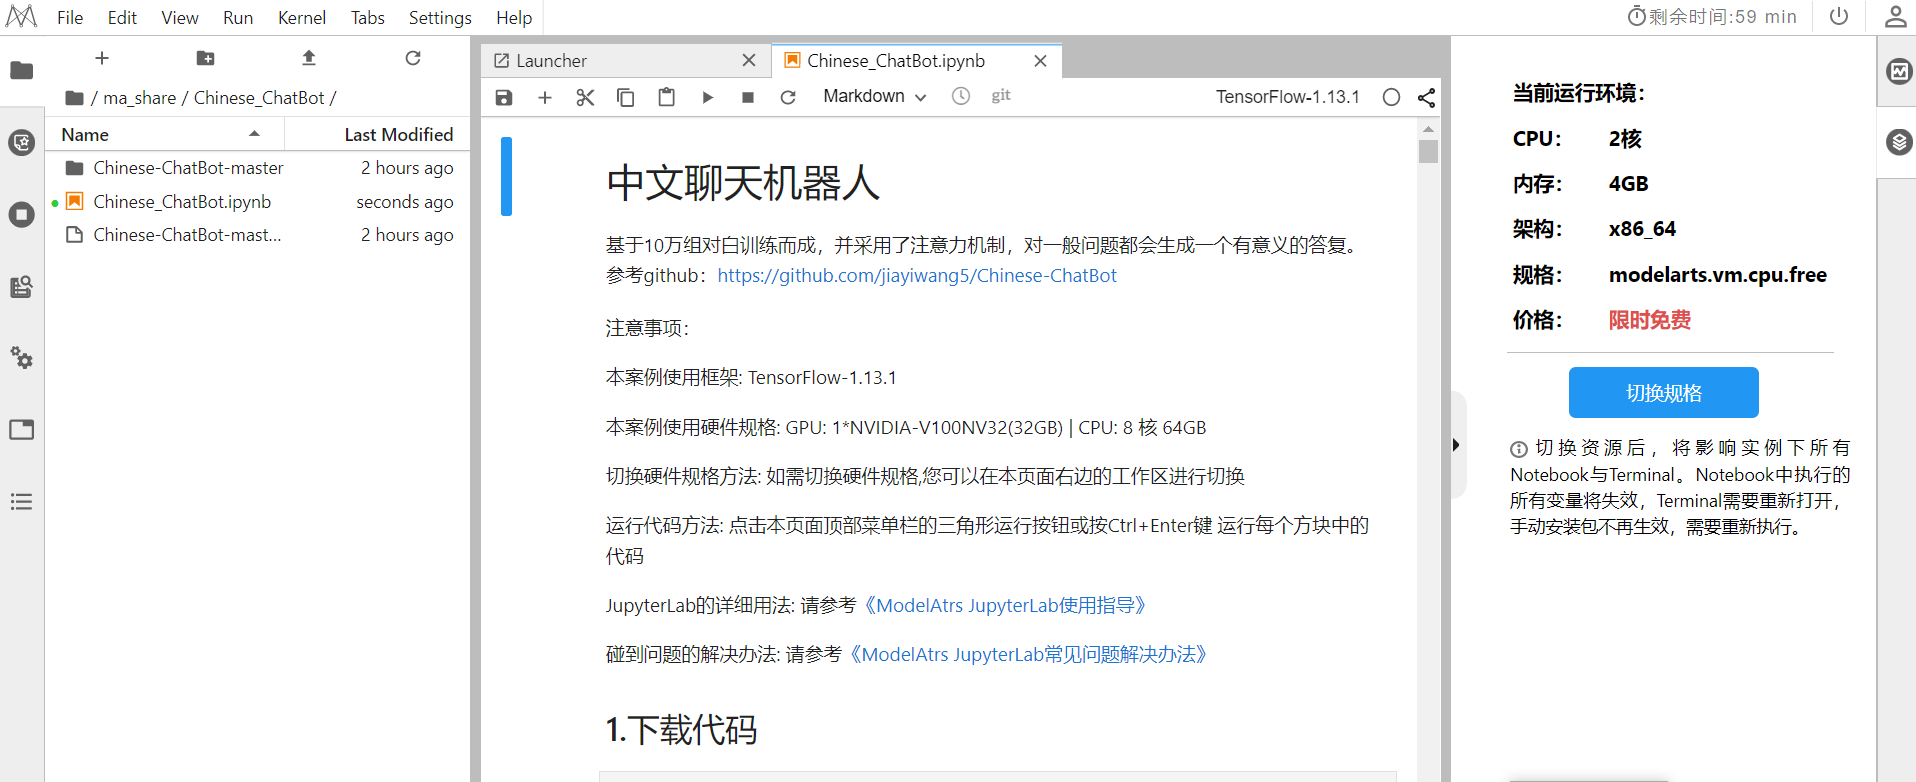Click the 剩余时间:59 min timer
The image size is (1916, 782).
(x=1712, y=16)
